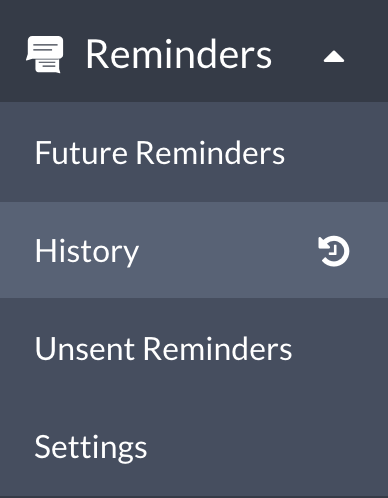Screen dimensions: 388x498
Task: Open the Future Reminders page
Action: click(x=194, y=152)
